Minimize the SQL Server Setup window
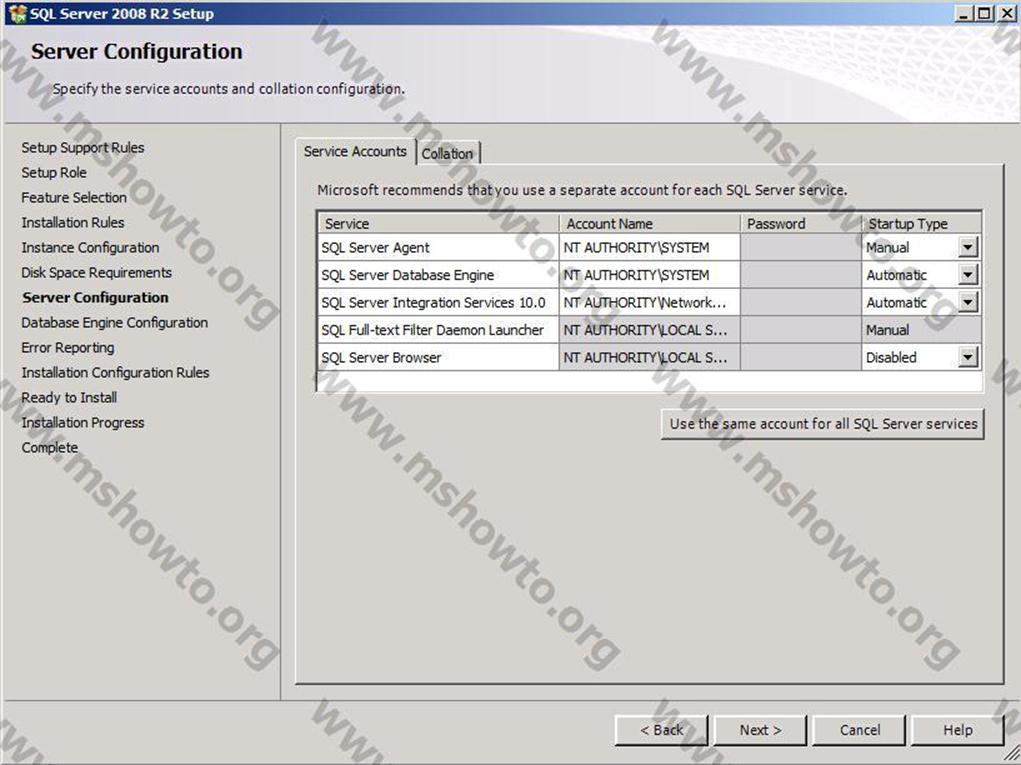Image resolution: width=1021 pixels, height=765 pixels. (x=964, y=13)
